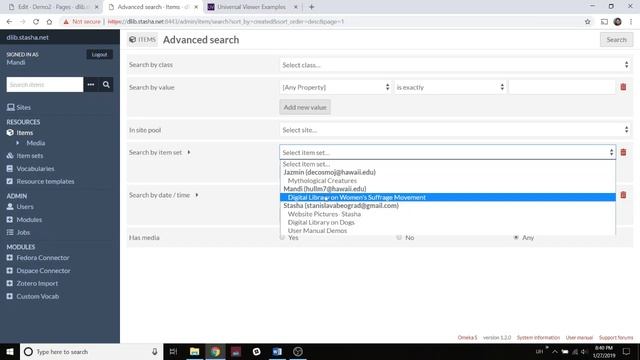Expand Search by date / time arrow

coord(197,195)
